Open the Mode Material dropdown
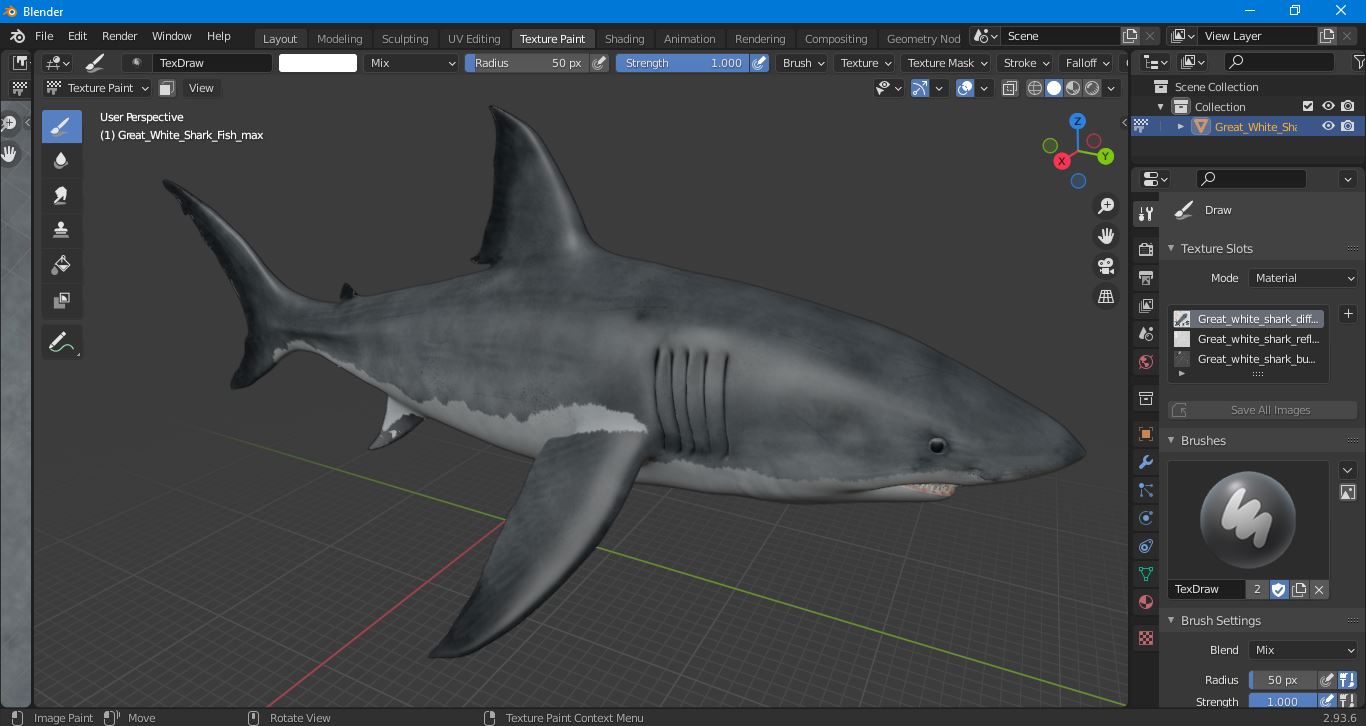The height and width of the screenshot is (726, 1366). [x=1303, y=278]
